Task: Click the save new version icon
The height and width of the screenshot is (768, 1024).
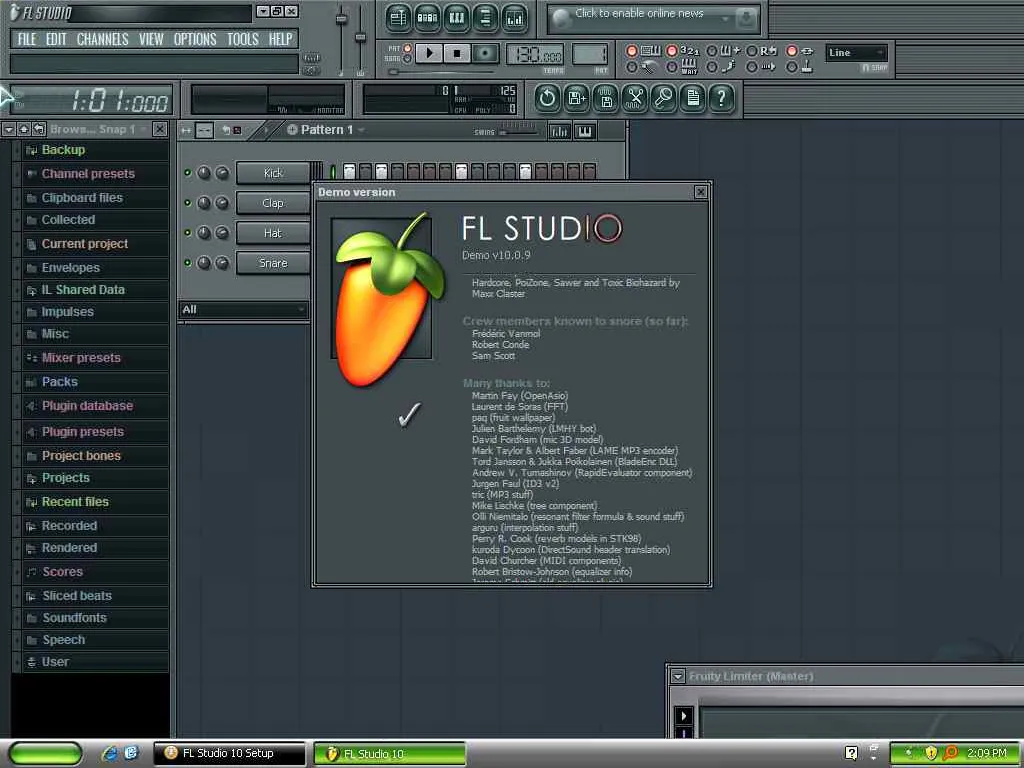Action: (577, 99)
